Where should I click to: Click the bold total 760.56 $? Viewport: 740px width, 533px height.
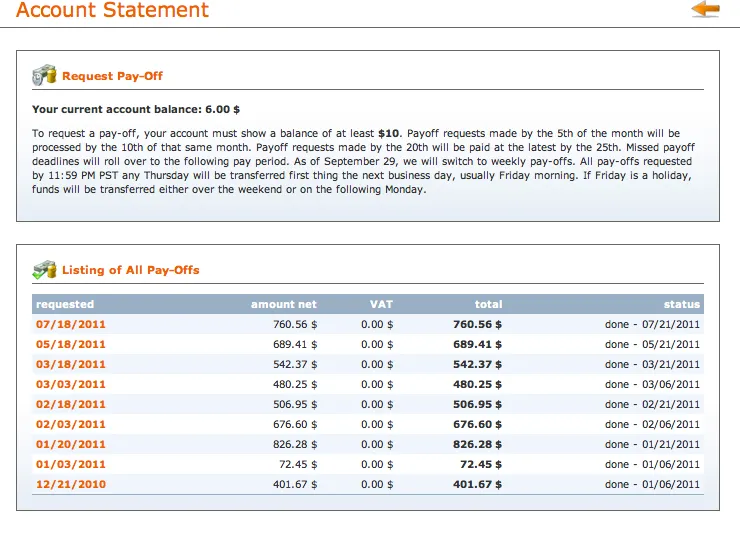click(478, 324)
